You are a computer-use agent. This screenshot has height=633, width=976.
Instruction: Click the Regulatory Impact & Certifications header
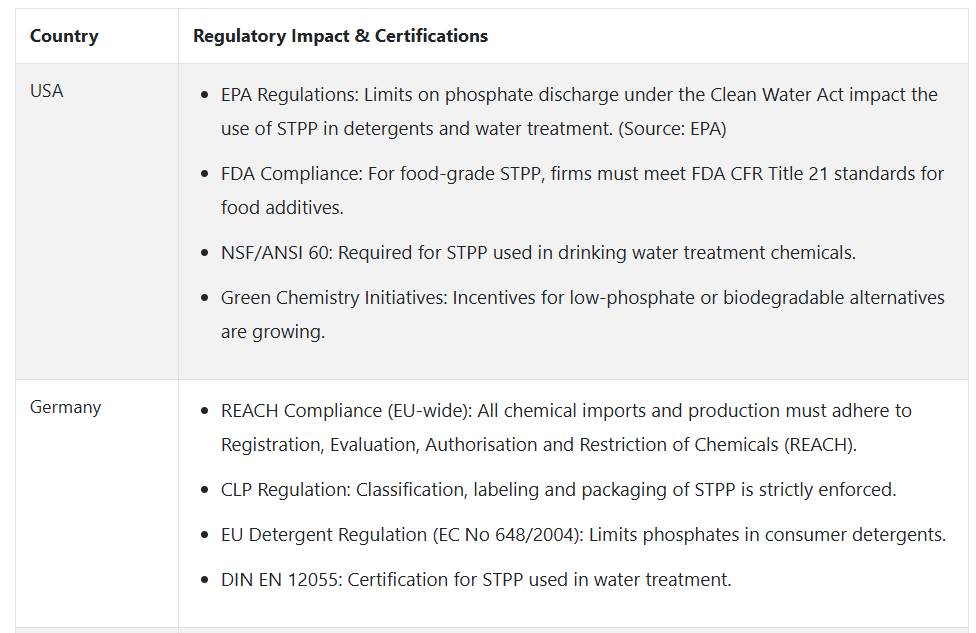[x=340, y=36]
